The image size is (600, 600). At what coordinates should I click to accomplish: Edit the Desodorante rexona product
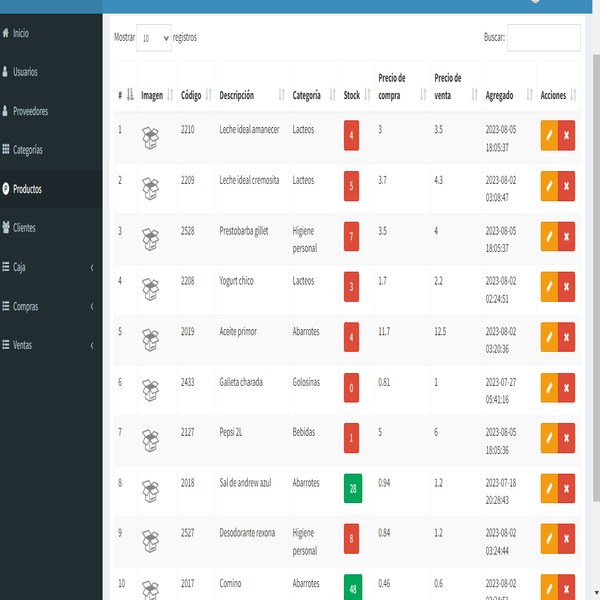[x=549, y=539]
